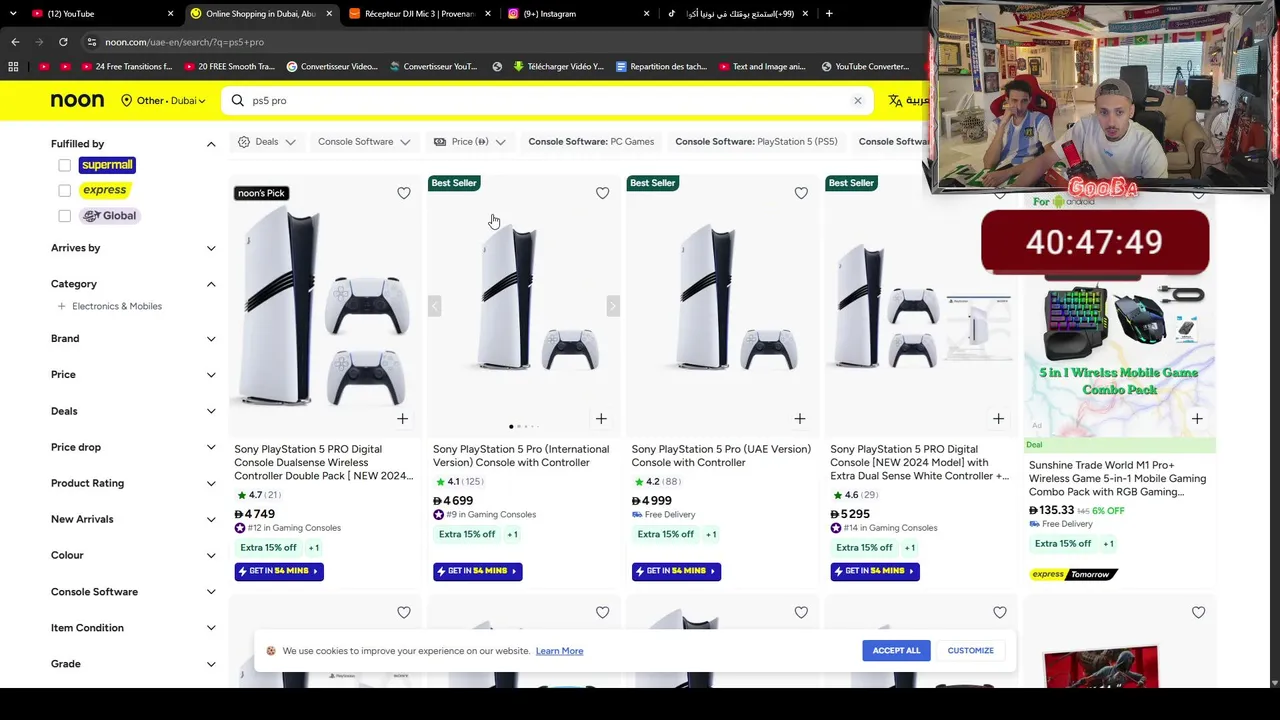Expand the Colour filter section
Viewport: 1280px width, 720px height.
(x=211, y=555)
